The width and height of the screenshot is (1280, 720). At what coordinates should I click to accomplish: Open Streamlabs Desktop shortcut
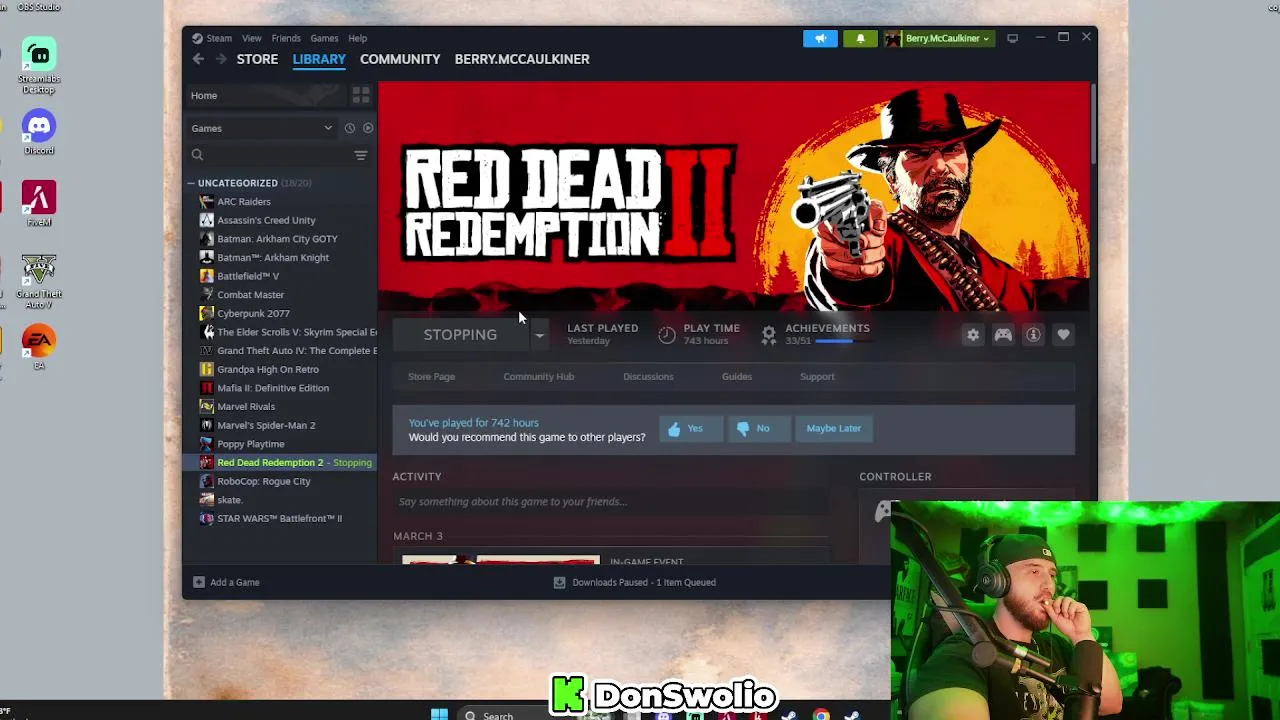click(x=39, y=65)
